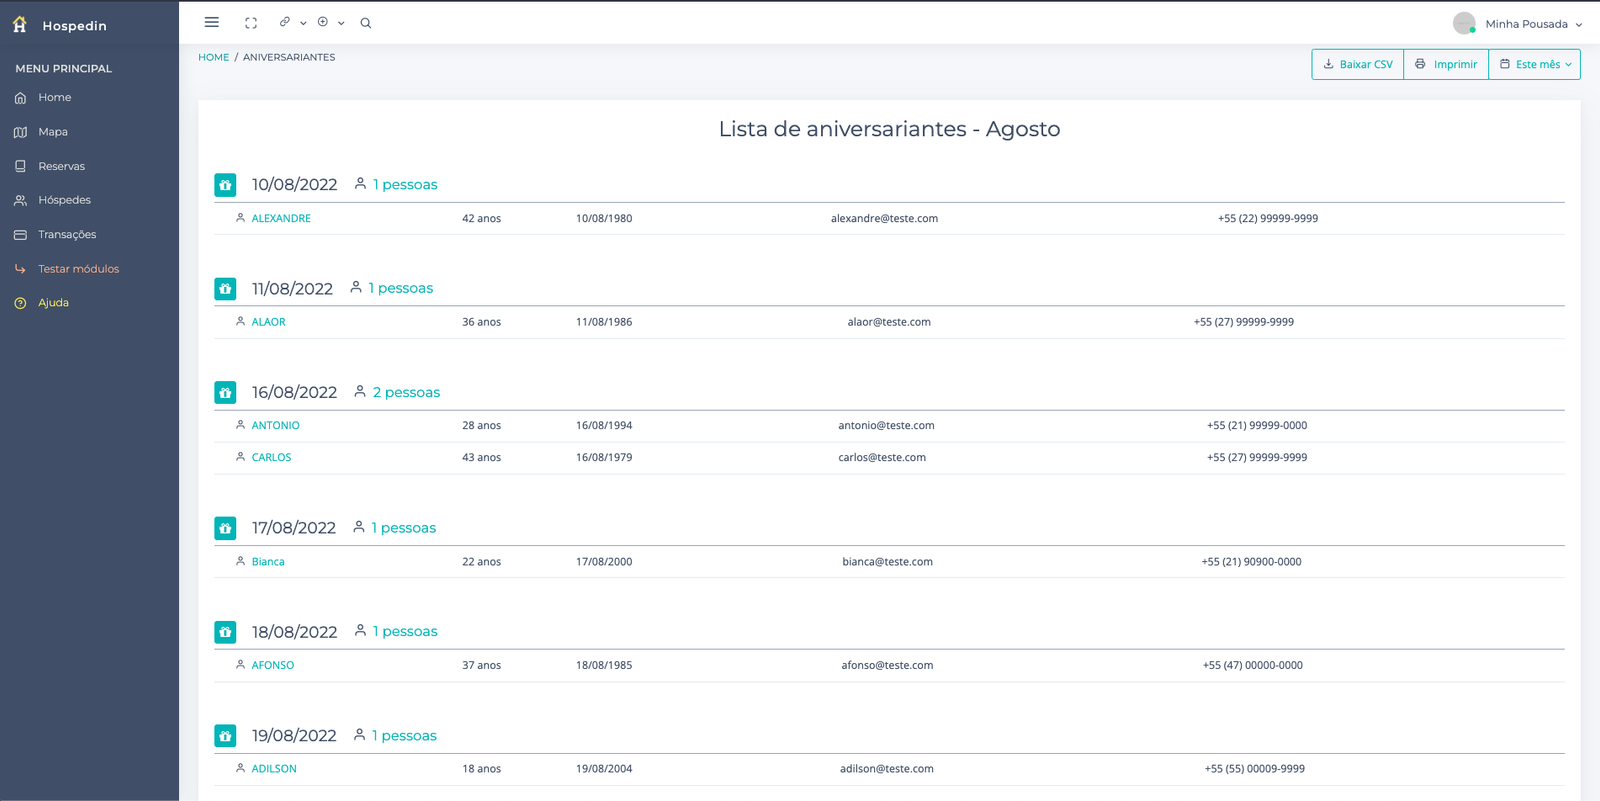
Task: Click the house icon next to Home
Action: (20, 98)
